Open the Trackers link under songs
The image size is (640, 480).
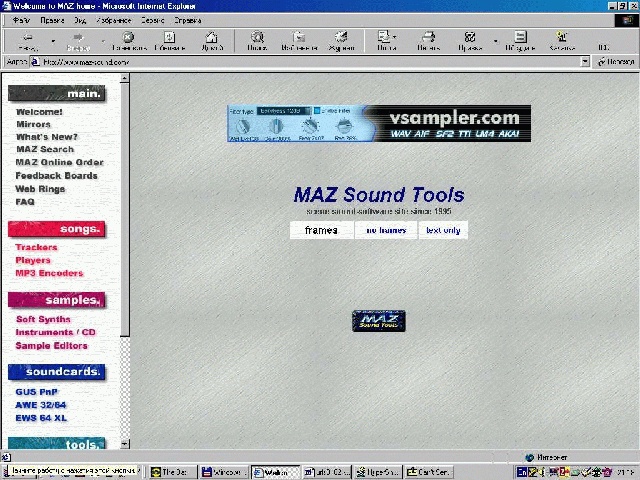coord(36,247)
